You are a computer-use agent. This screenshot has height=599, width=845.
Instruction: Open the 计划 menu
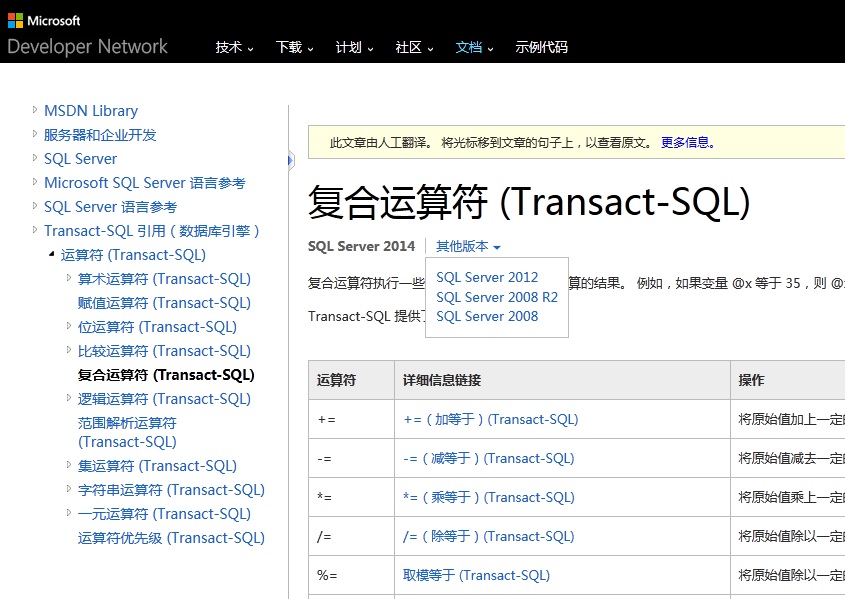coord(354,47)
